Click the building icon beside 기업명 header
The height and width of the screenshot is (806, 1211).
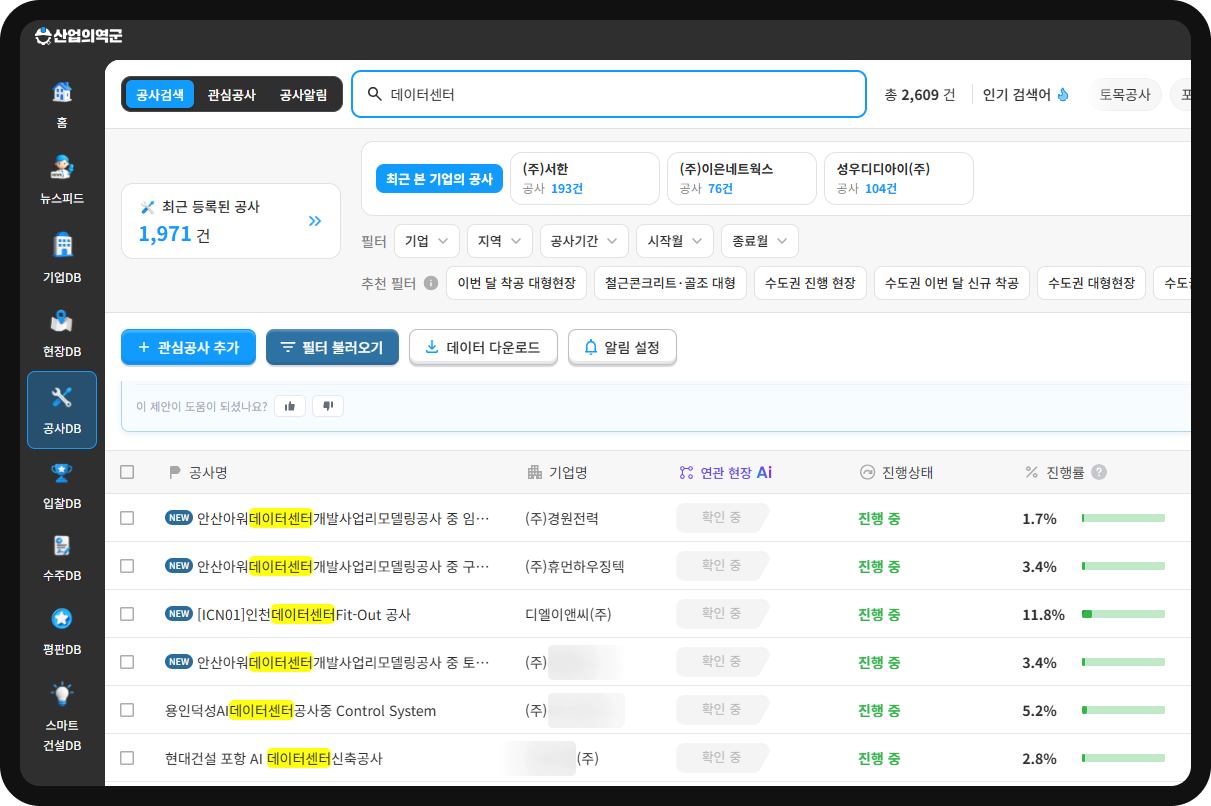tap(534, 472)
